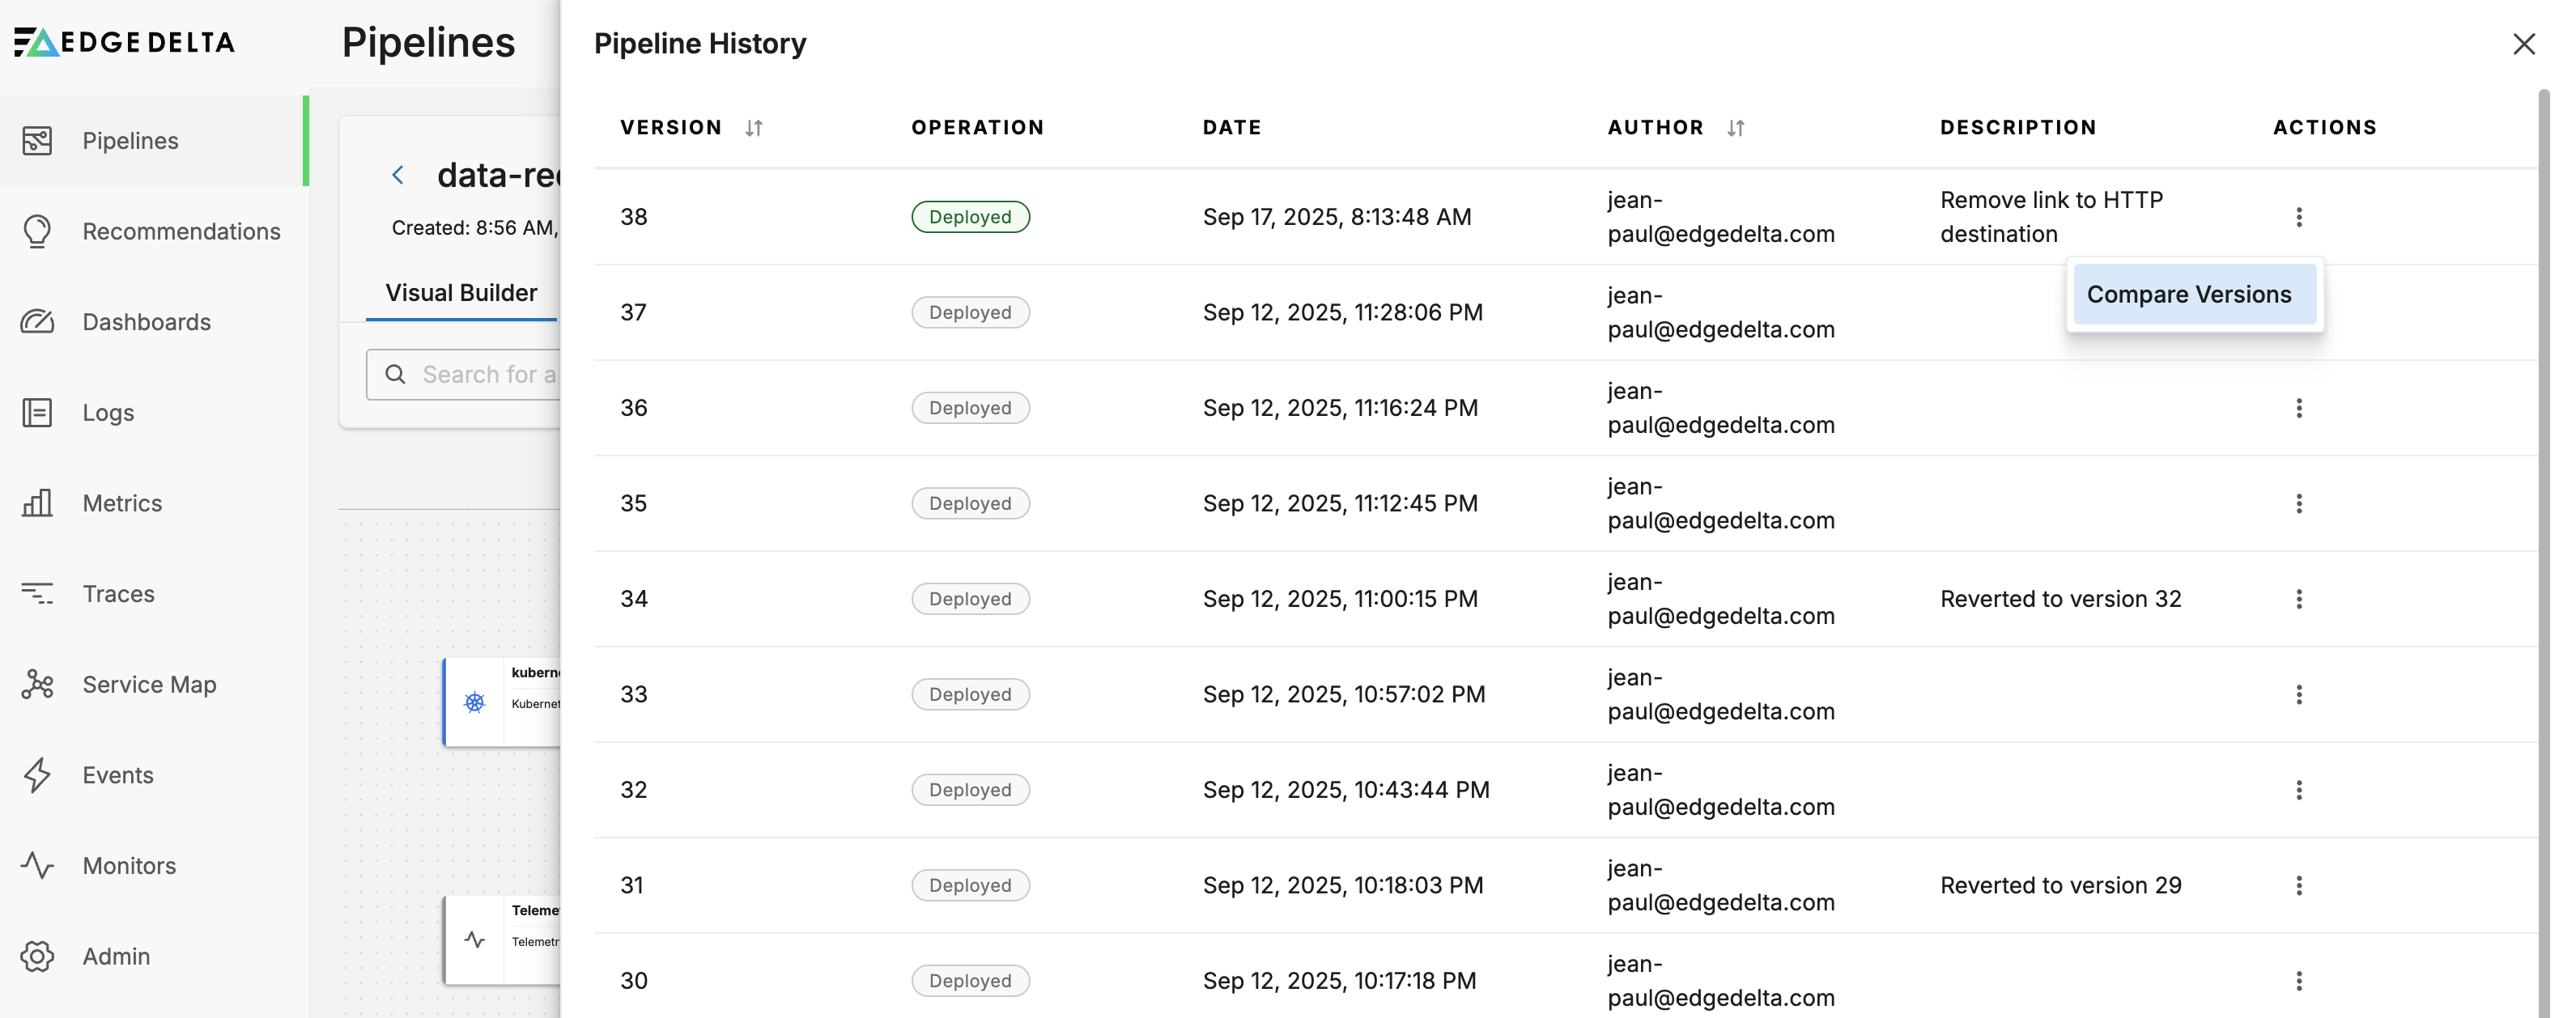Image resolution: width=2576 pixels, height=1018 pixels.
Task: Click Deployed badge for version 34
Action: tap(970, 599)
